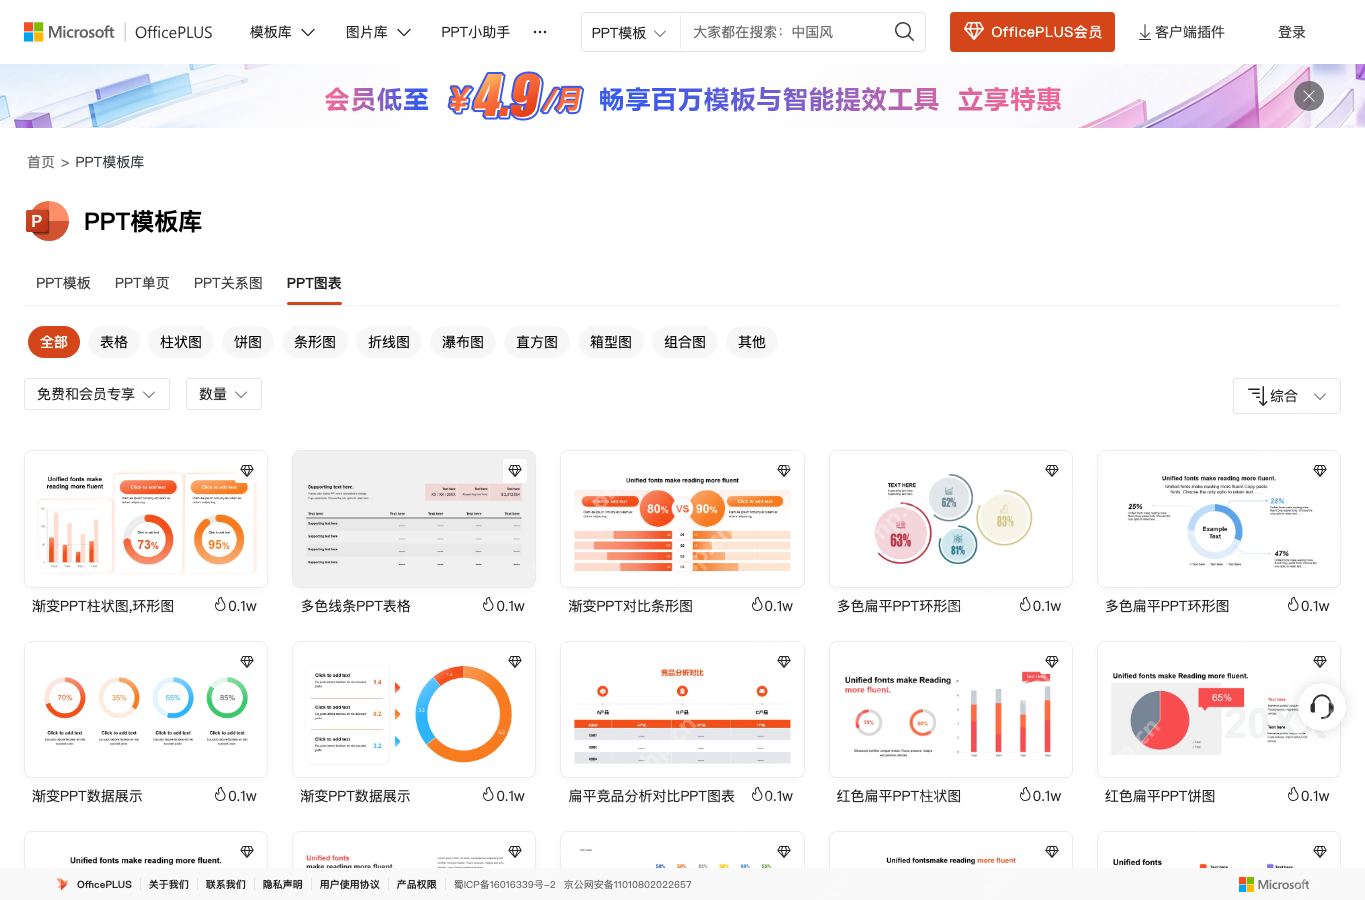Open the 用户使用协议 footer link
Image resolution: width=1365 pixels, height=900 pixels.
click(x=350, y=884)
